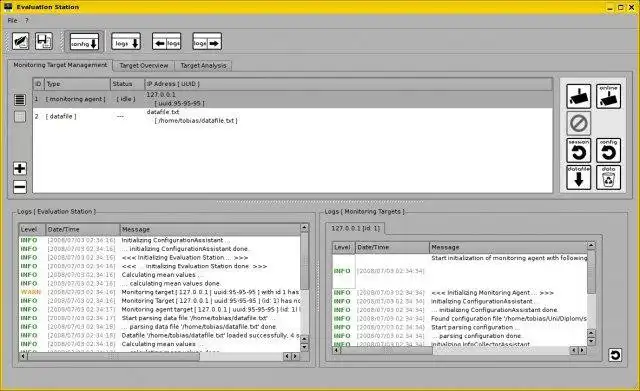Click the config reset icon
640x391 pixels.
[608, 150]
